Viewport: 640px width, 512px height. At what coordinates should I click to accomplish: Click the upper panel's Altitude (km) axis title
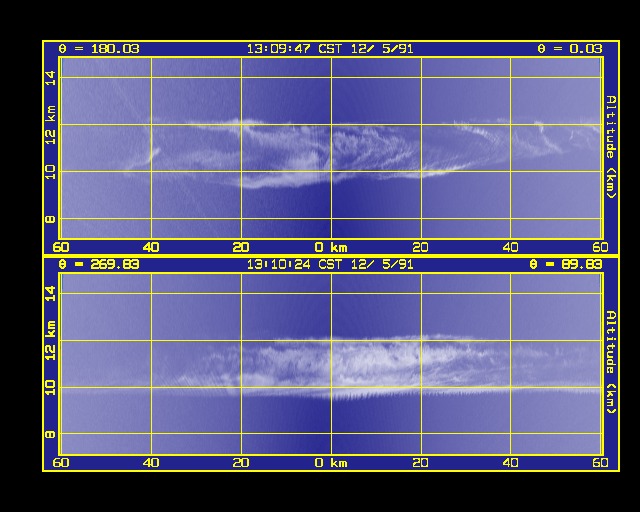point(611,147)
